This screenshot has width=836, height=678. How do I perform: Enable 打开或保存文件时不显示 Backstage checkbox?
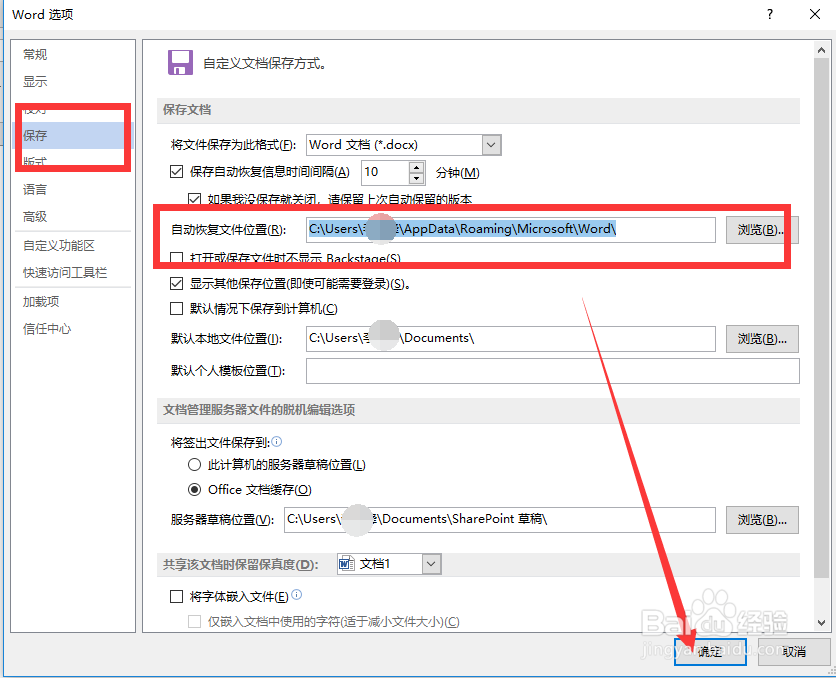(x=176, y=258)
